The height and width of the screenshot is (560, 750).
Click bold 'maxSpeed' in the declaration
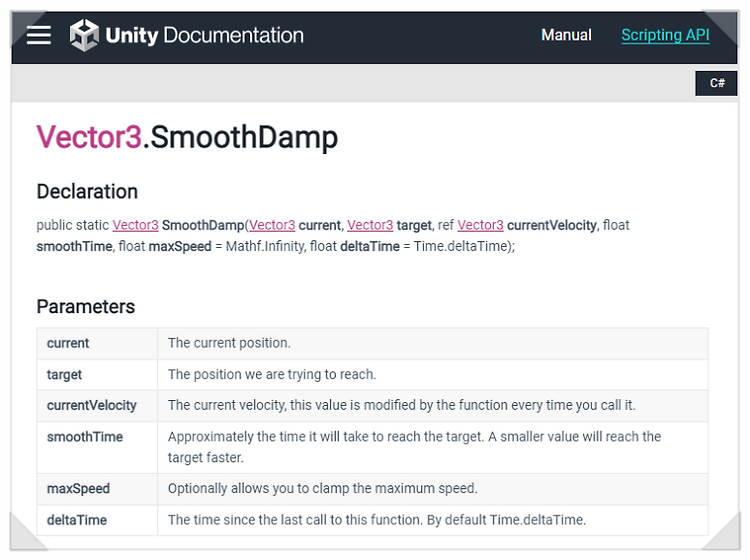coord(180,246)
